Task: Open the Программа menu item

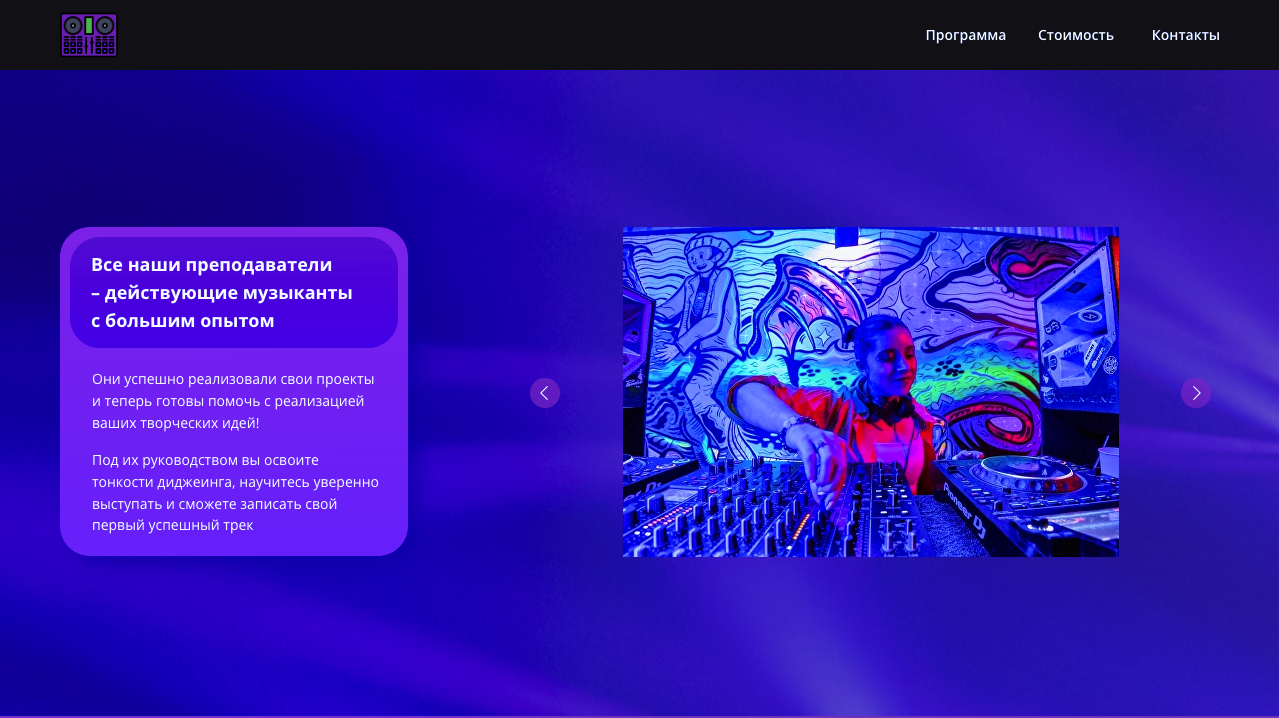Action: pos(965,35)
